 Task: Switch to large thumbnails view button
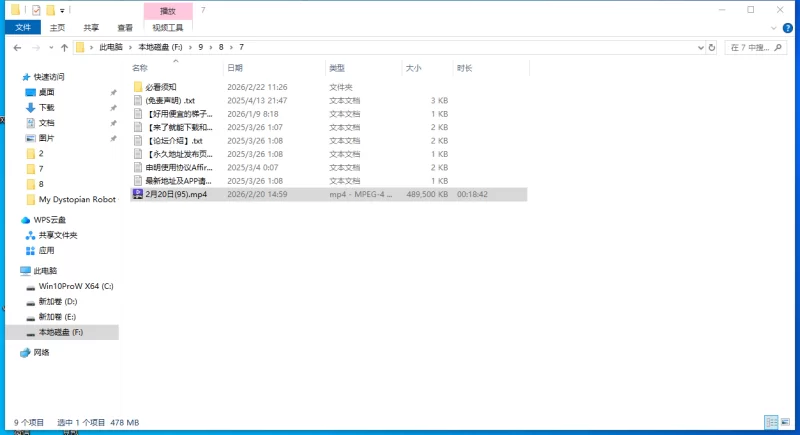point(785,422)
